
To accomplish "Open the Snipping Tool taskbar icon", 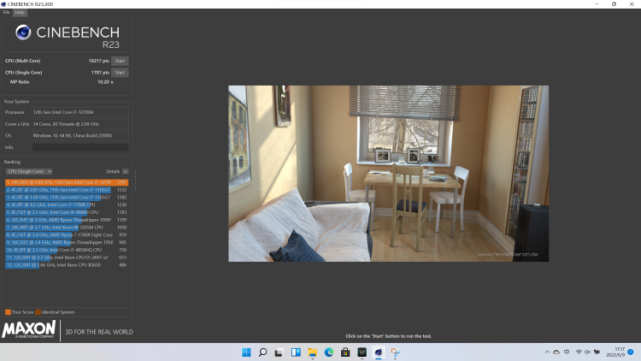I will click(395, 352).
